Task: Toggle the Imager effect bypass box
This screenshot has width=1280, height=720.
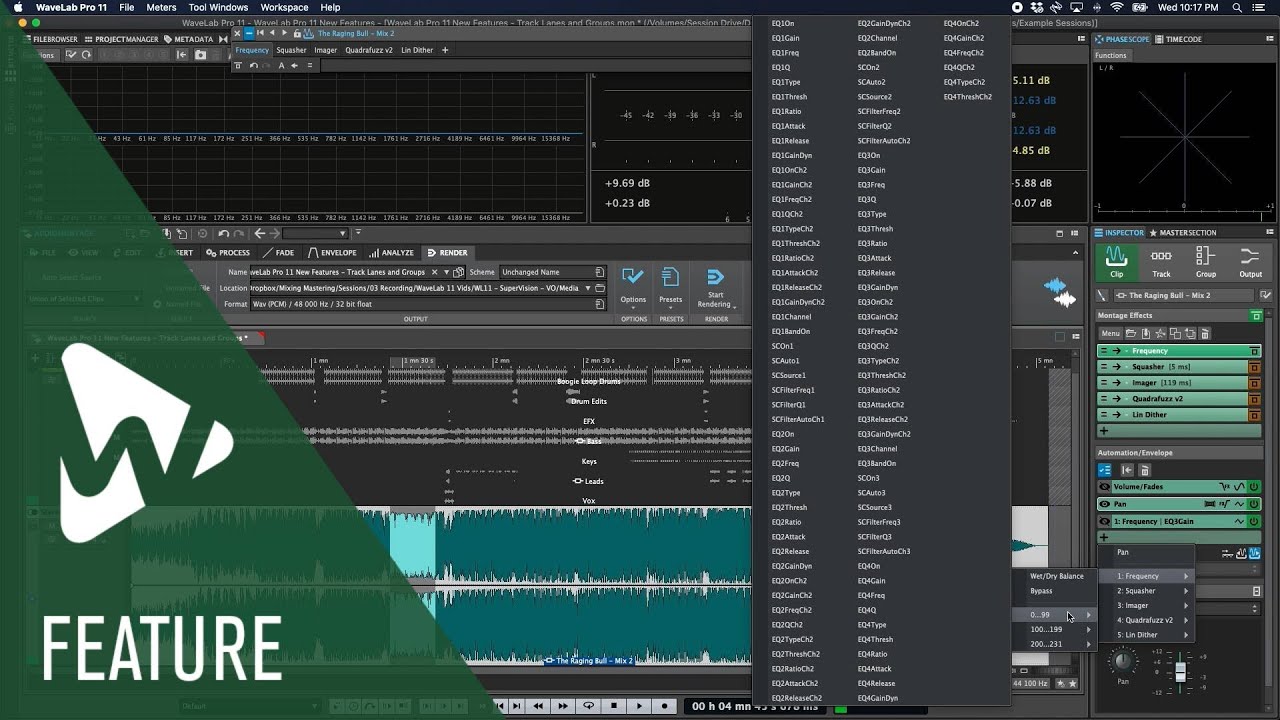Action: [1255, 383]
